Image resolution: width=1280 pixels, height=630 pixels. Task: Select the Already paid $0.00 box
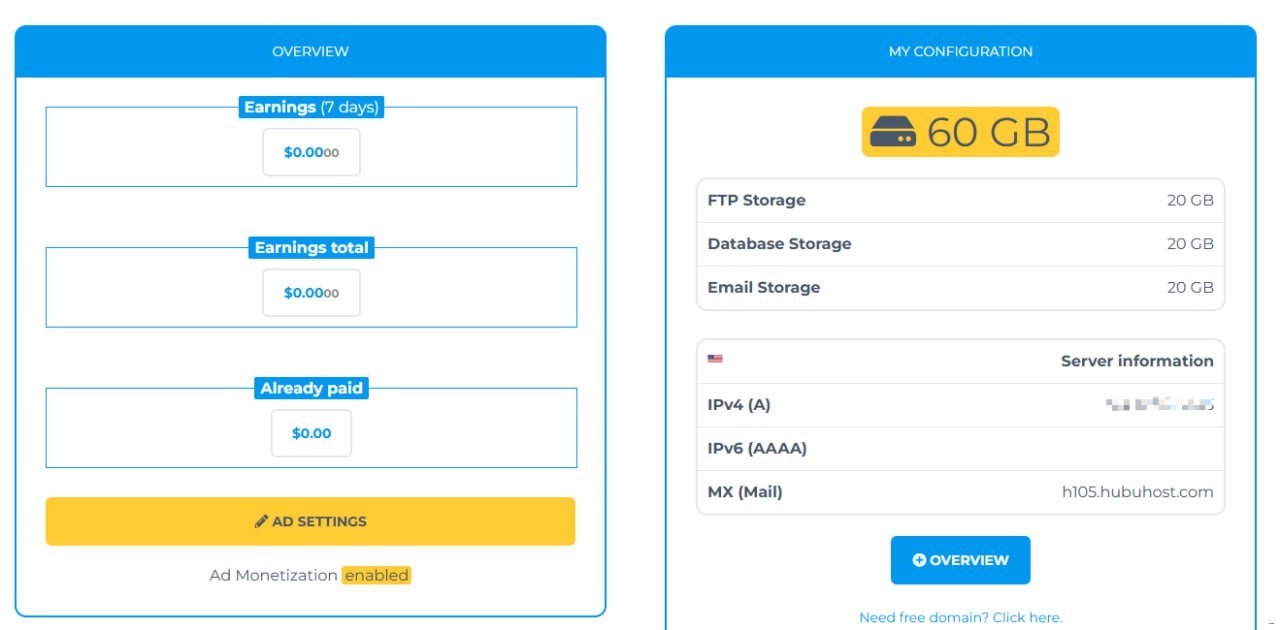pos(311,433)
